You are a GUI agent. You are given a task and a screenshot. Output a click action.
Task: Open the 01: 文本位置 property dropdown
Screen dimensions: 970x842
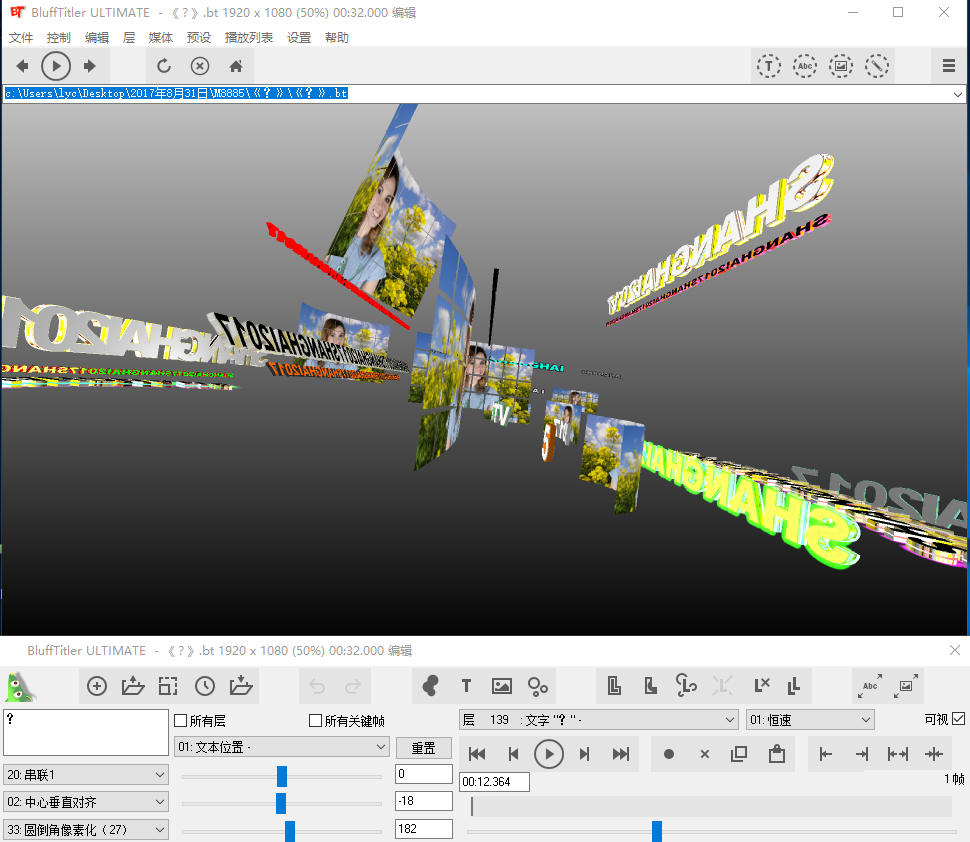(281, 747)
